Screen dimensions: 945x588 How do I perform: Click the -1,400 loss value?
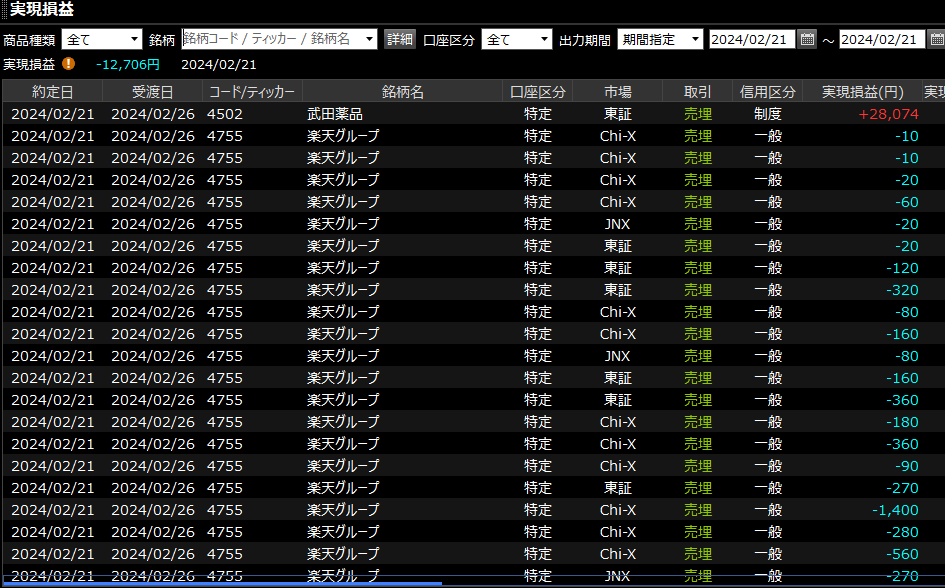pyautogui.click(x=896, y=510)
